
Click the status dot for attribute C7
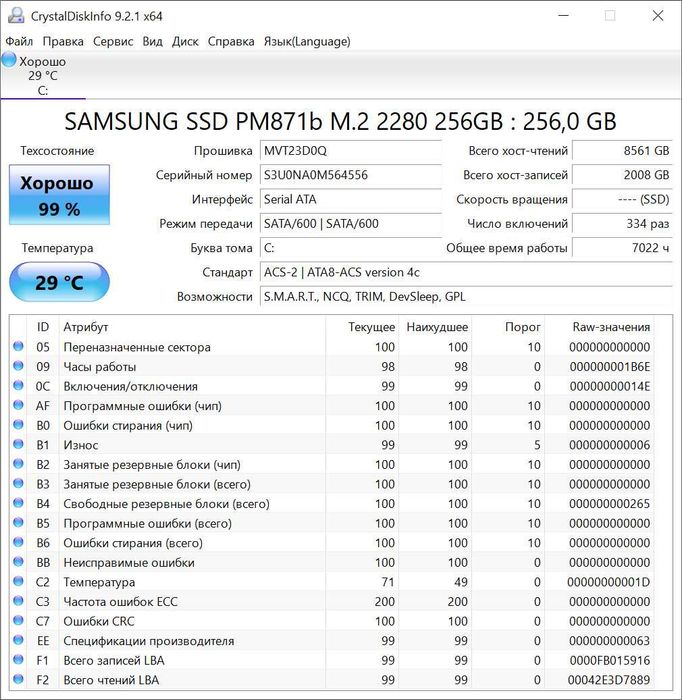pos(18,620)
